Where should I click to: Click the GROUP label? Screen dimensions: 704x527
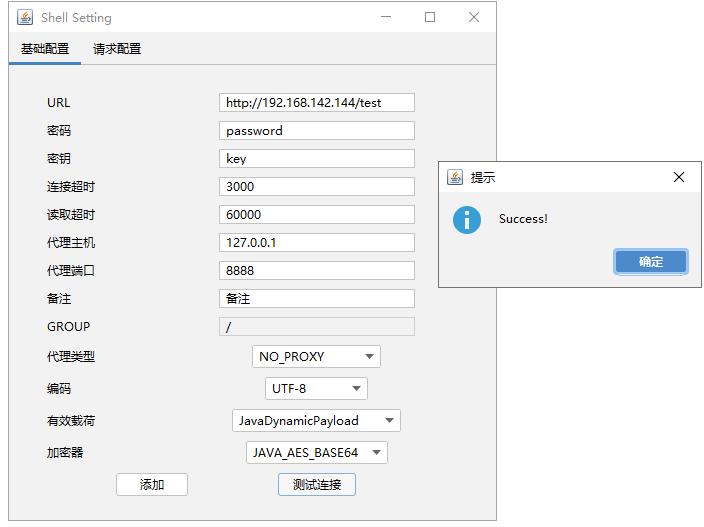[x=68, y=327]
